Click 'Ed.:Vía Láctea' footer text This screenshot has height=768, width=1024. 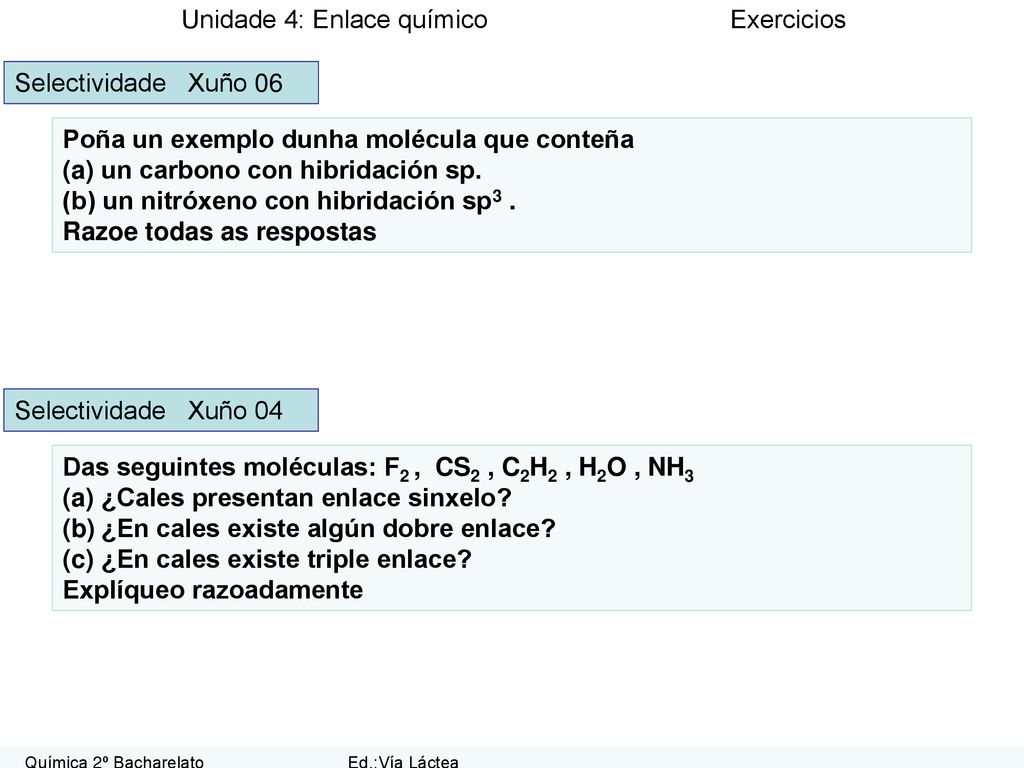[403, 761]
